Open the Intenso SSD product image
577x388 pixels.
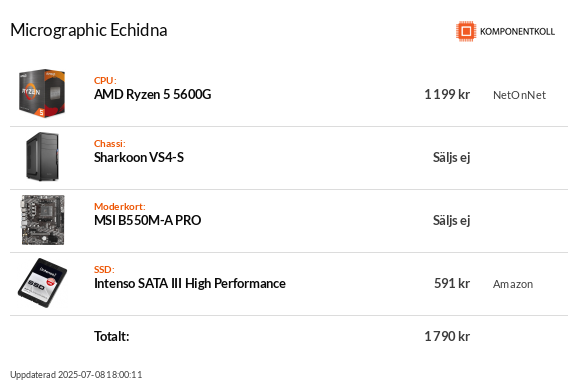(x=42, y=283)
